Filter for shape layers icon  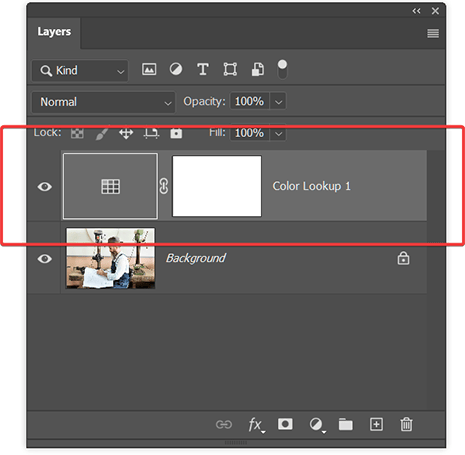(x=230, y=69)
